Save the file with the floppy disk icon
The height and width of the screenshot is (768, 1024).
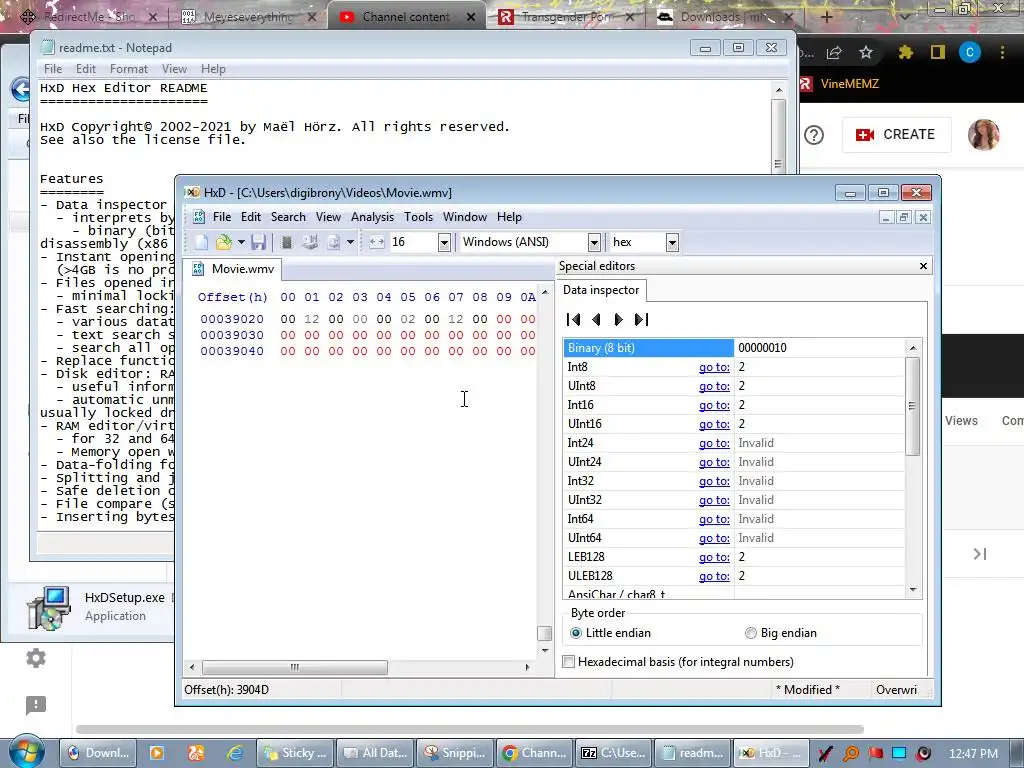259,242
